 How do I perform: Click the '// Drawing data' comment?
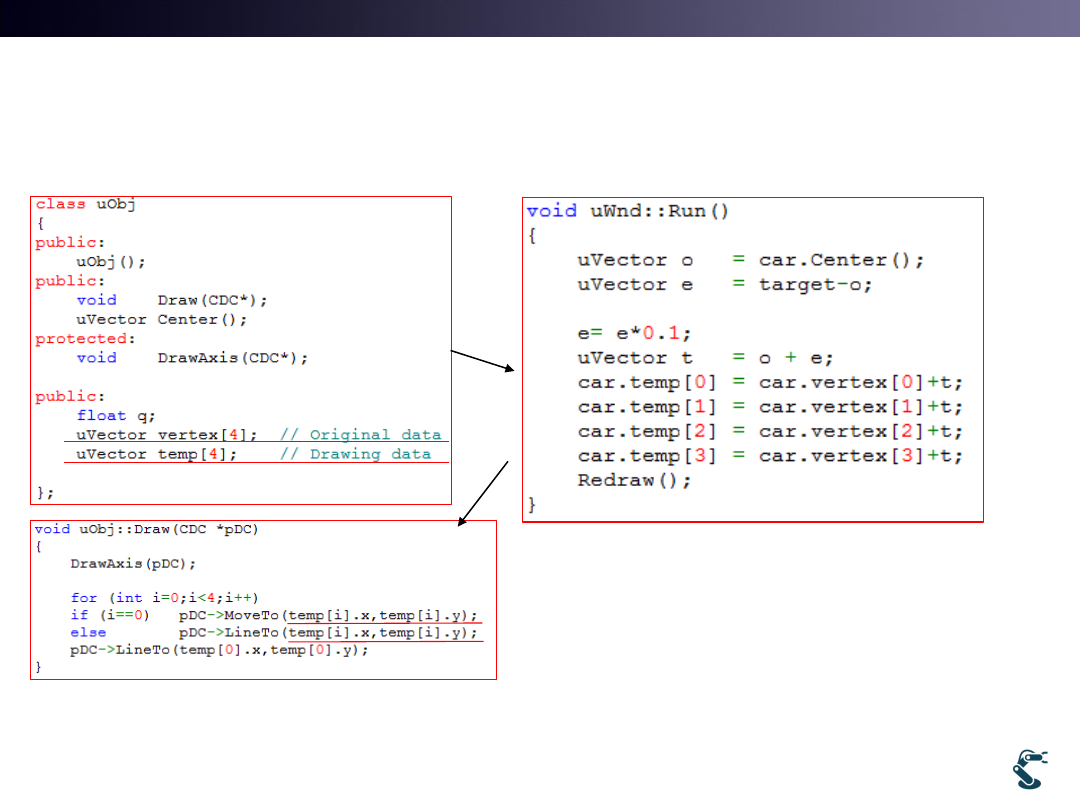coord(355,454)
